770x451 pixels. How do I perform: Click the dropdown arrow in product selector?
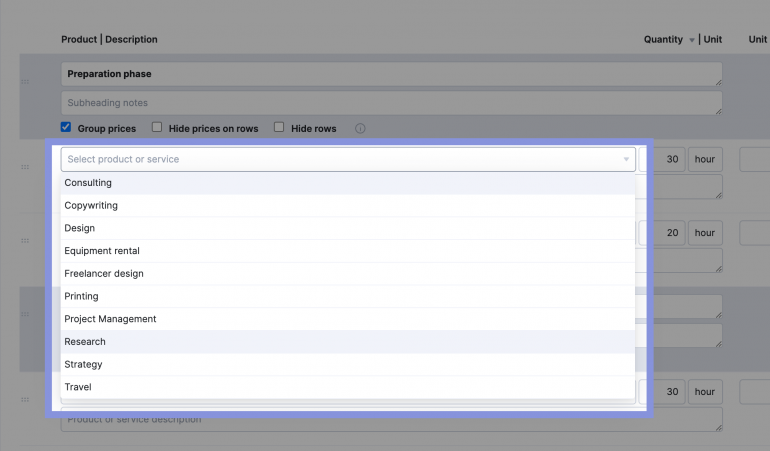(x=626, y=159)
